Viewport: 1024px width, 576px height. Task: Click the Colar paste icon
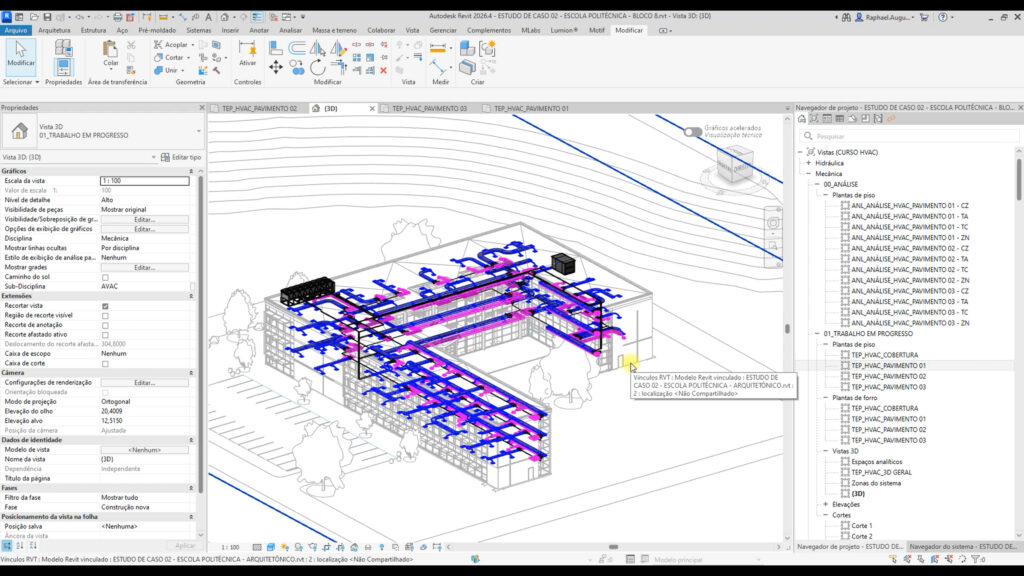pyautogui.click(x=110, y=50)
